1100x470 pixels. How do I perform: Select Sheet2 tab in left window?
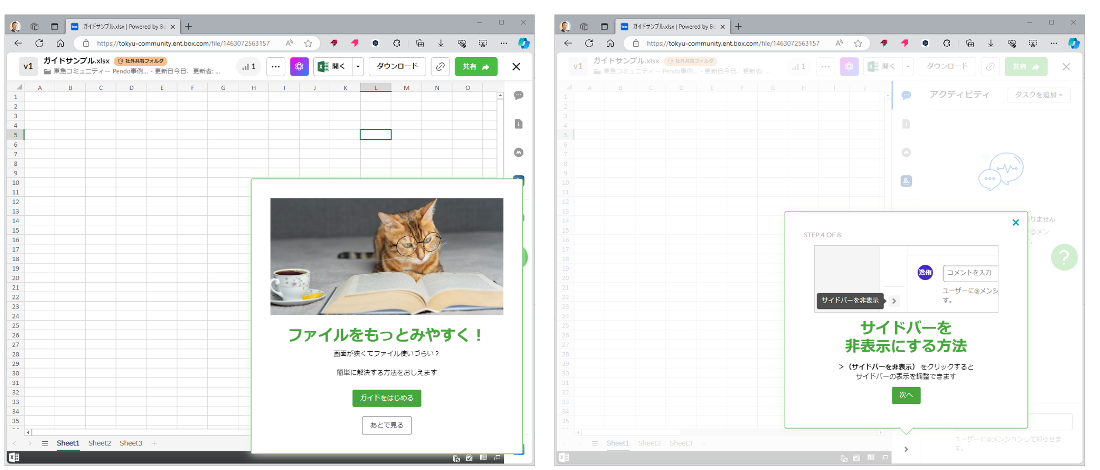point(100,443)
